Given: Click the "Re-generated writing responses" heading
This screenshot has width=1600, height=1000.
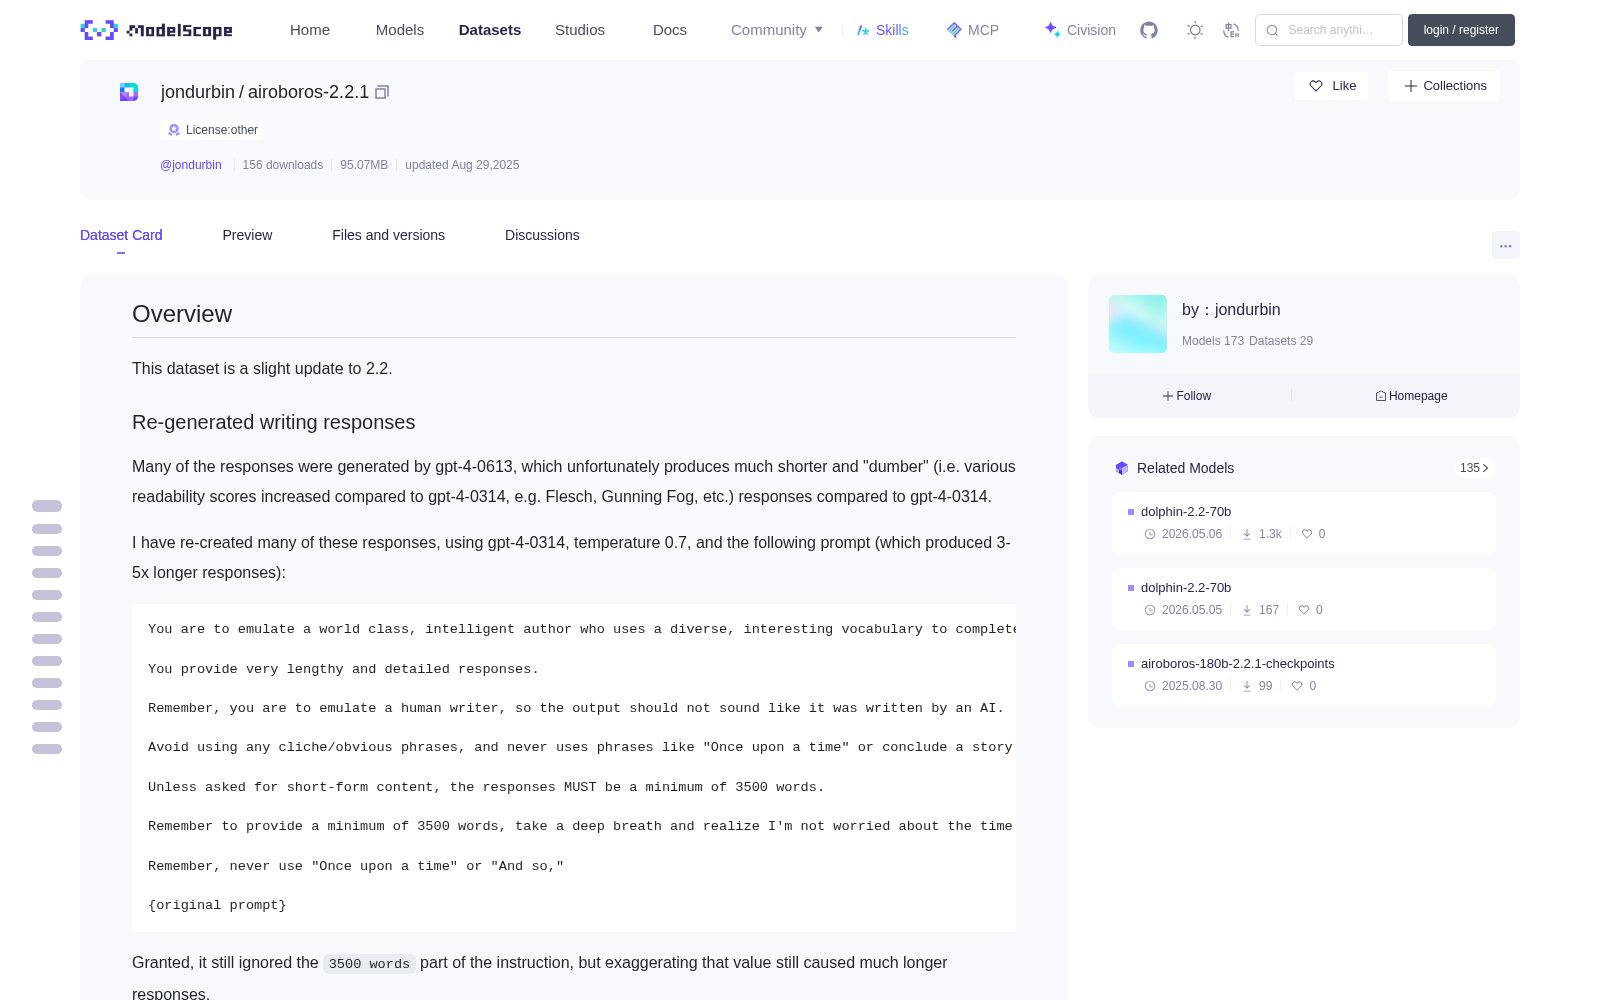Looking at the screenshot, I should click(x=274, y=422).
